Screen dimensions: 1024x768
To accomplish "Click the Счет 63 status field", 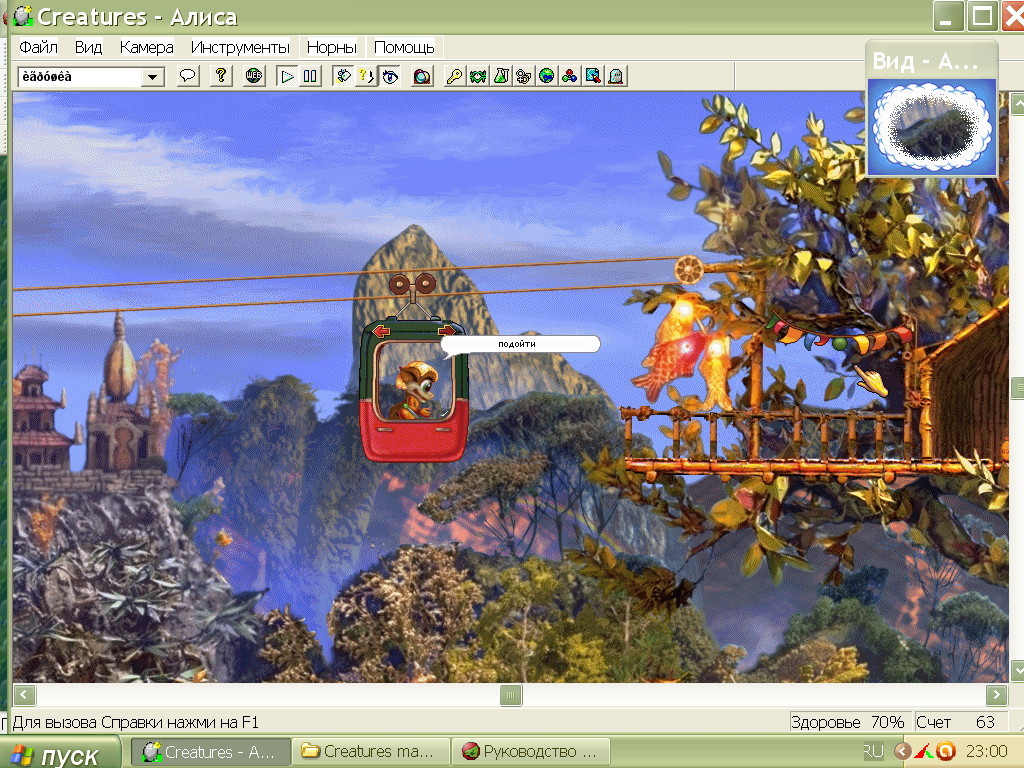I will [959, 722].
